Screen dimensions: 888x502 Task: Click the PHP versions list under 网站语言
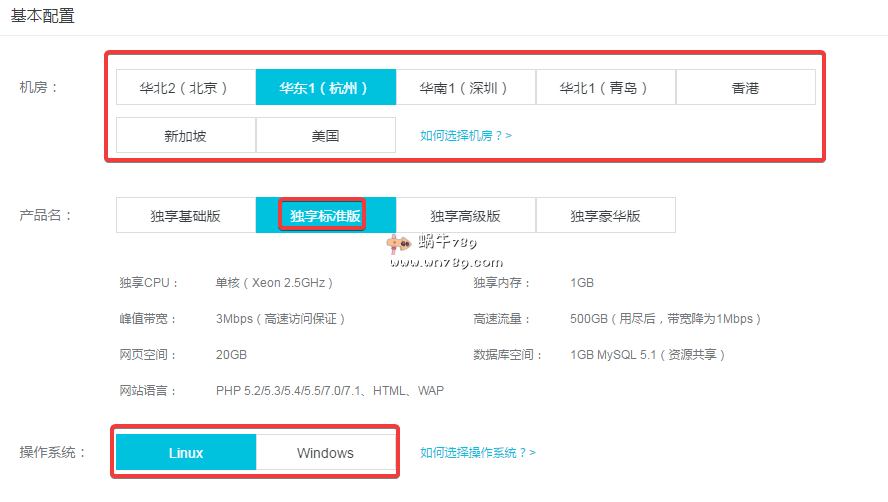pyautogui.click(x=330, y=390)
